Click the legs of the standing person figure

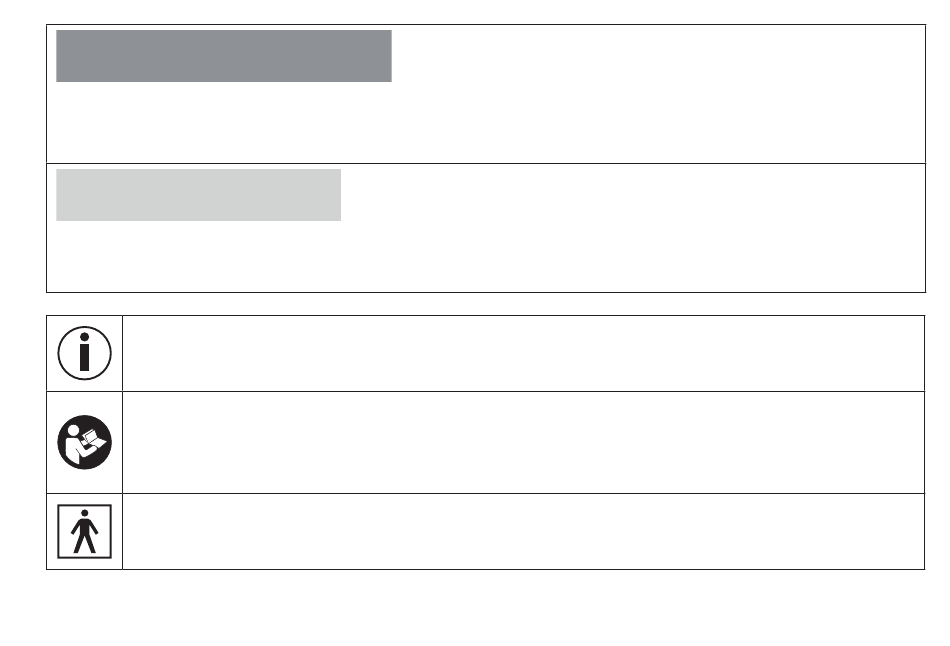point(84,543)
